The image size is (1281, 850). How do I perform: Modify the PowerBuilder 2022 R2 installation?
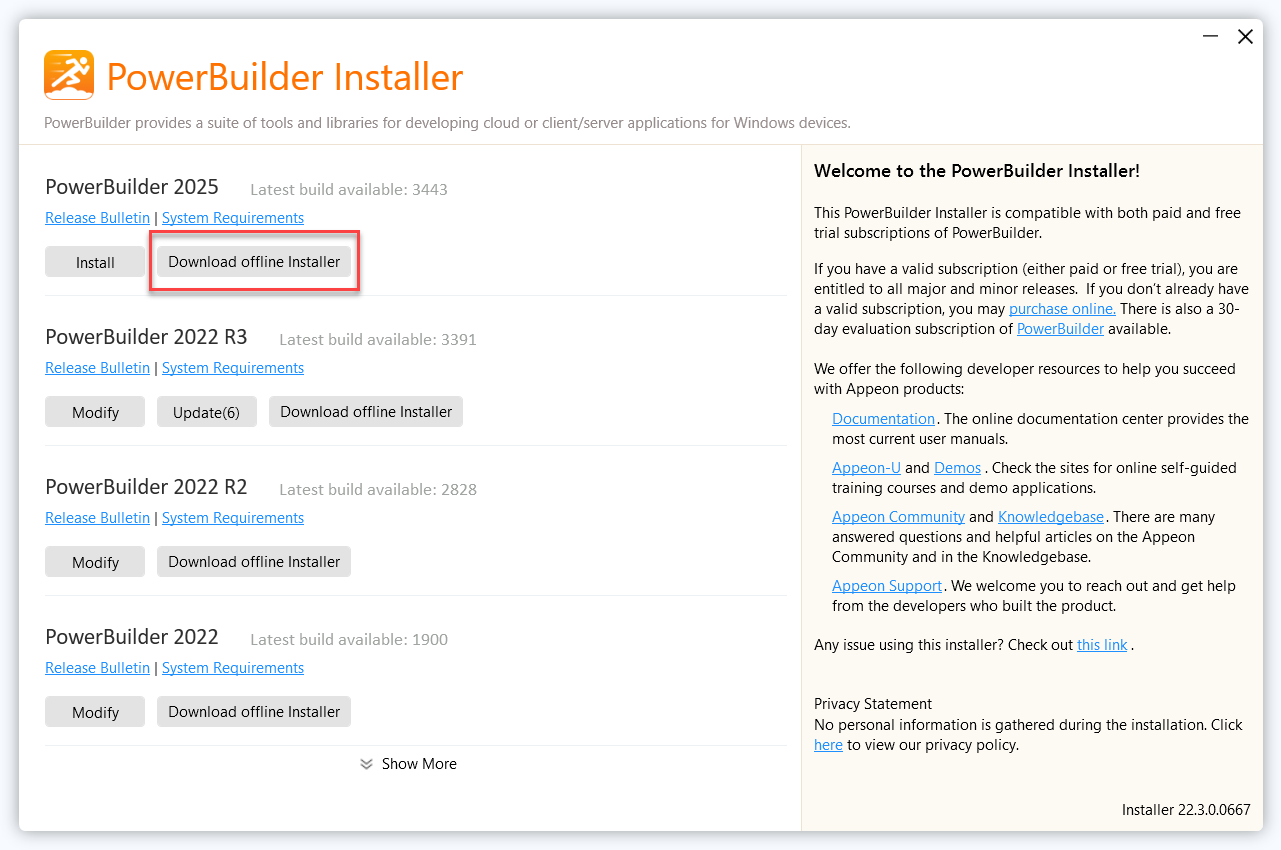pyautogui.click(x=95, y=562)
